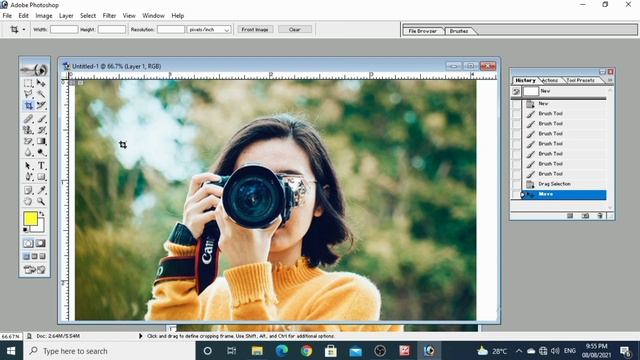Screen dimensions: 640x360
Task: Select the Gradient tool
Action: [x=41, y=141]
